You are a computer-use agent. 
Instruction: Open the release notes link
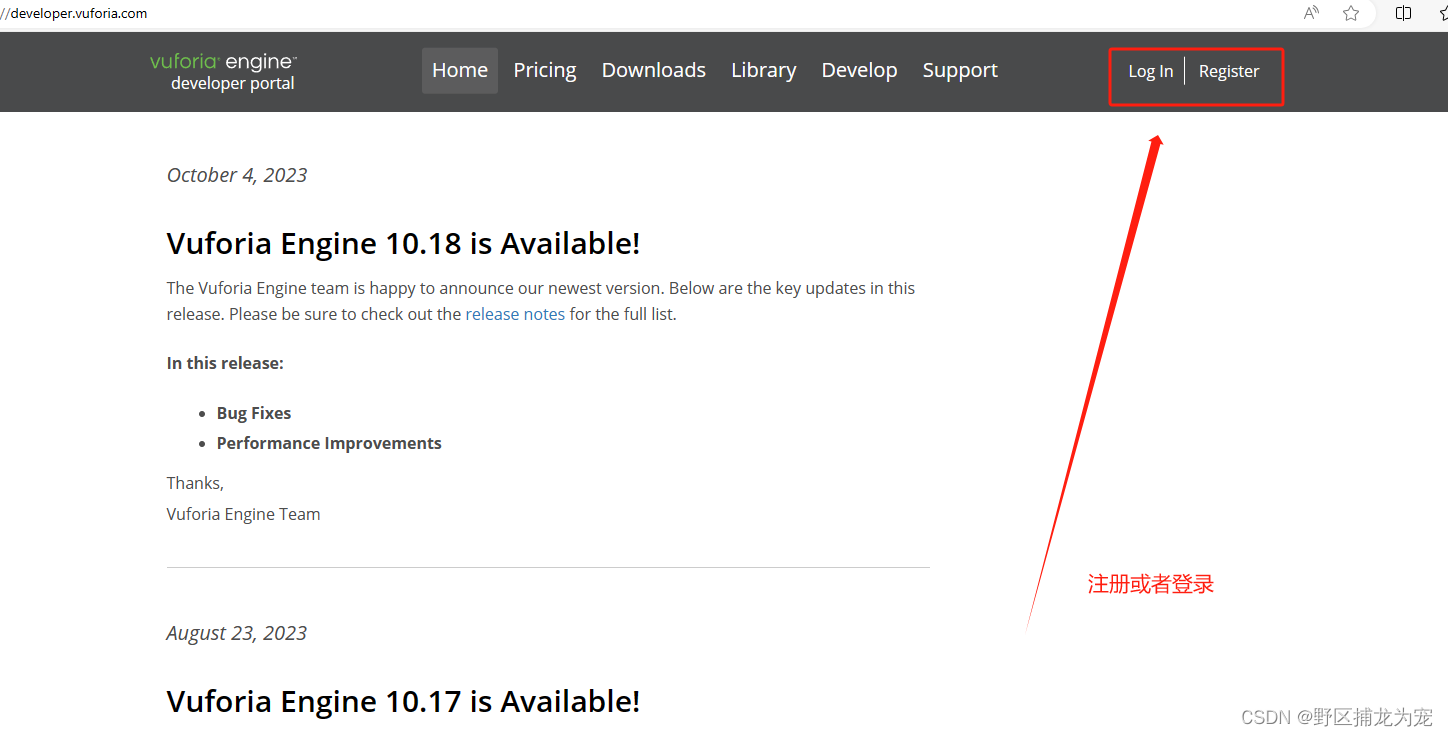[x=515, y=314]
